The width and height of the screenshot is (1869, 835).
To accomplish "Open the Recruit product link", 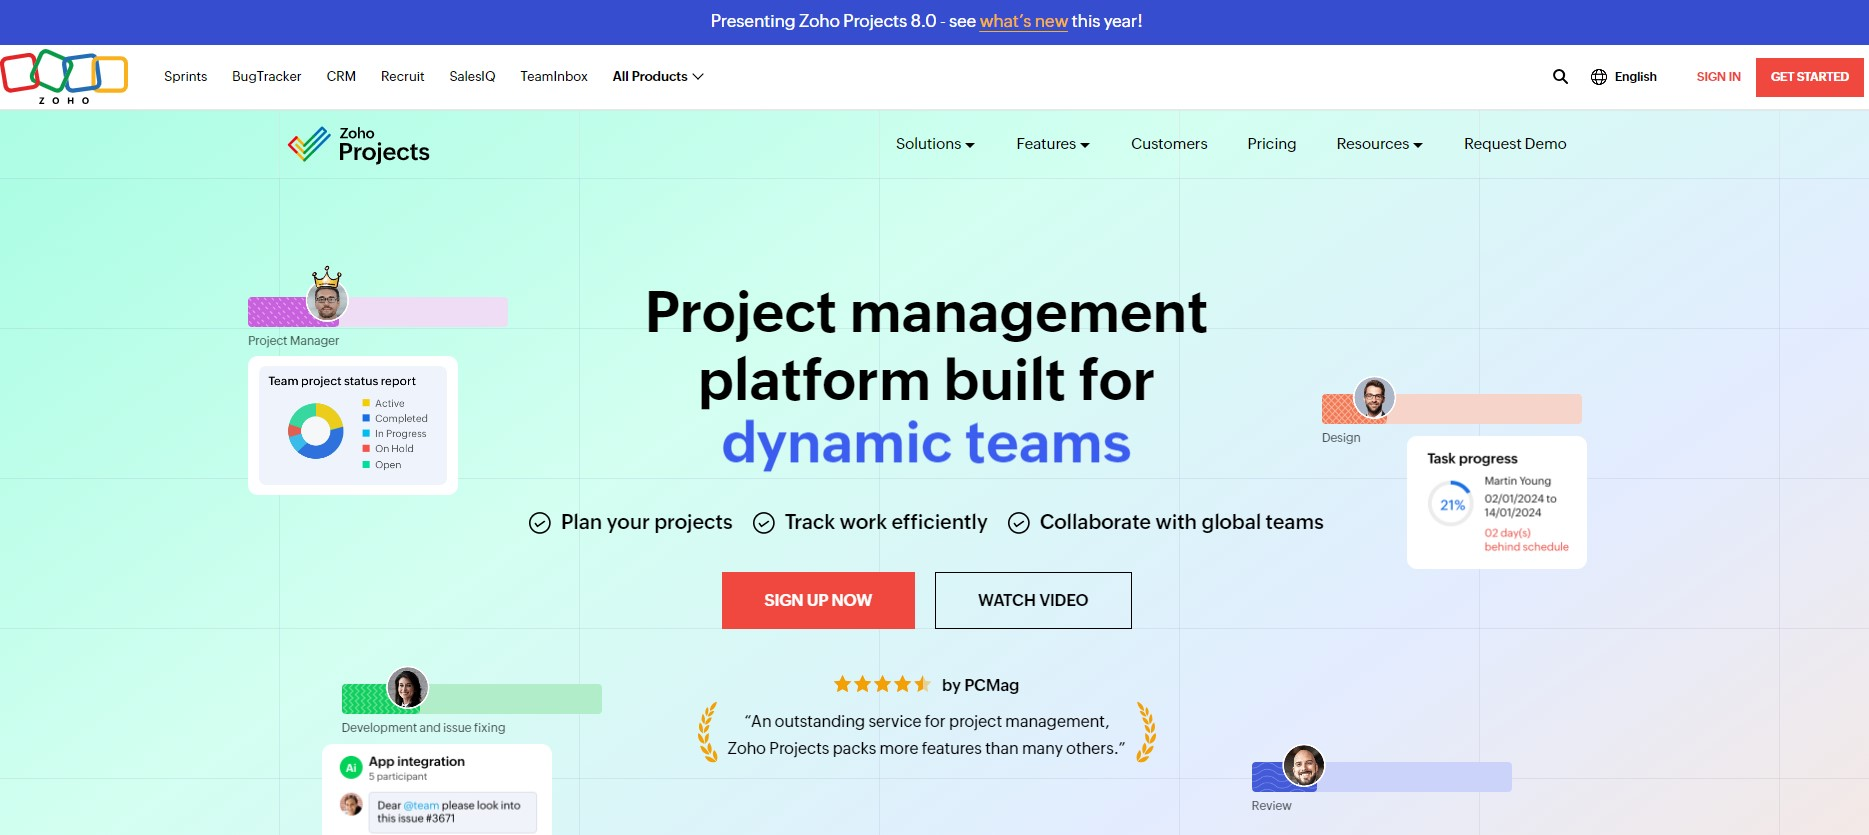I will [403, 77].
